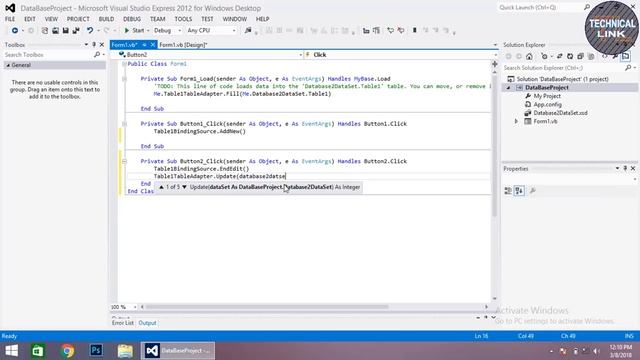This screenshot has height=360, width=640.
Task: Collapse the Form1_Load sub outline
Action: tap(124, 79)
